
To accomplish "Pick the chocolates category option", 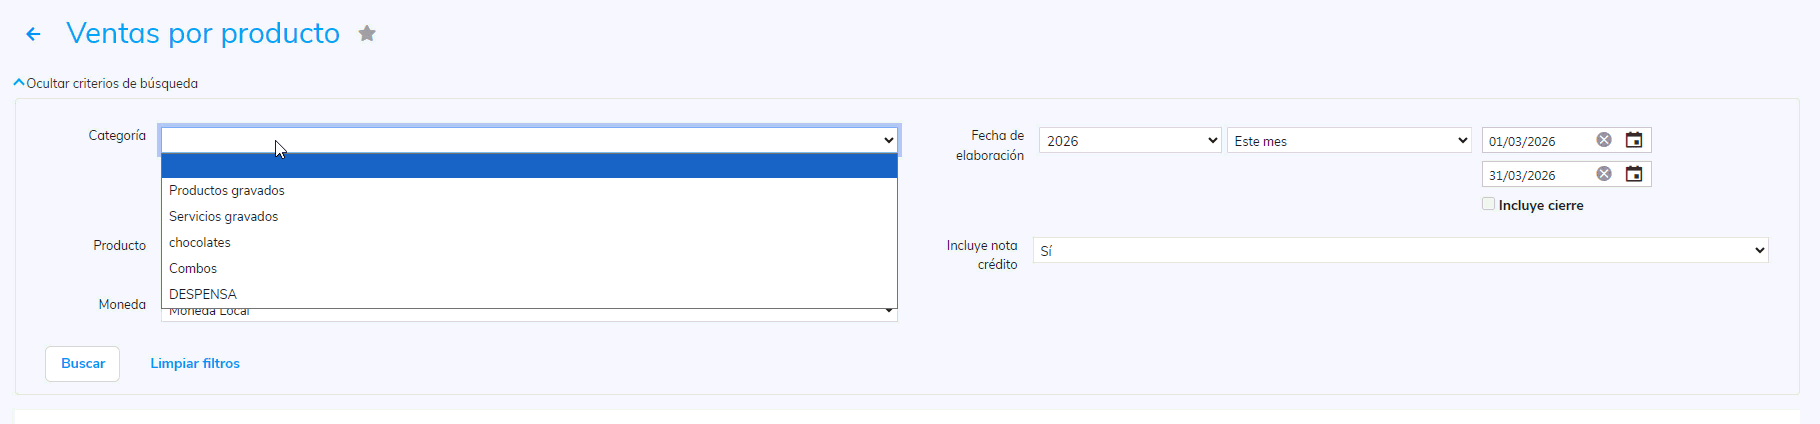I will click(x=200, y=242).
